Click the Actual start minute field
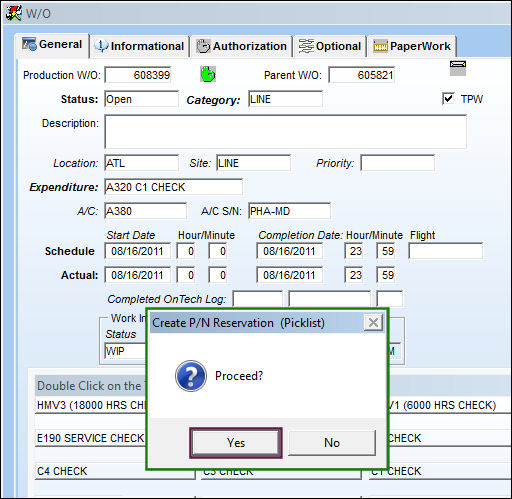Screen dimensions: 512x499 click(x=217, y=275)
